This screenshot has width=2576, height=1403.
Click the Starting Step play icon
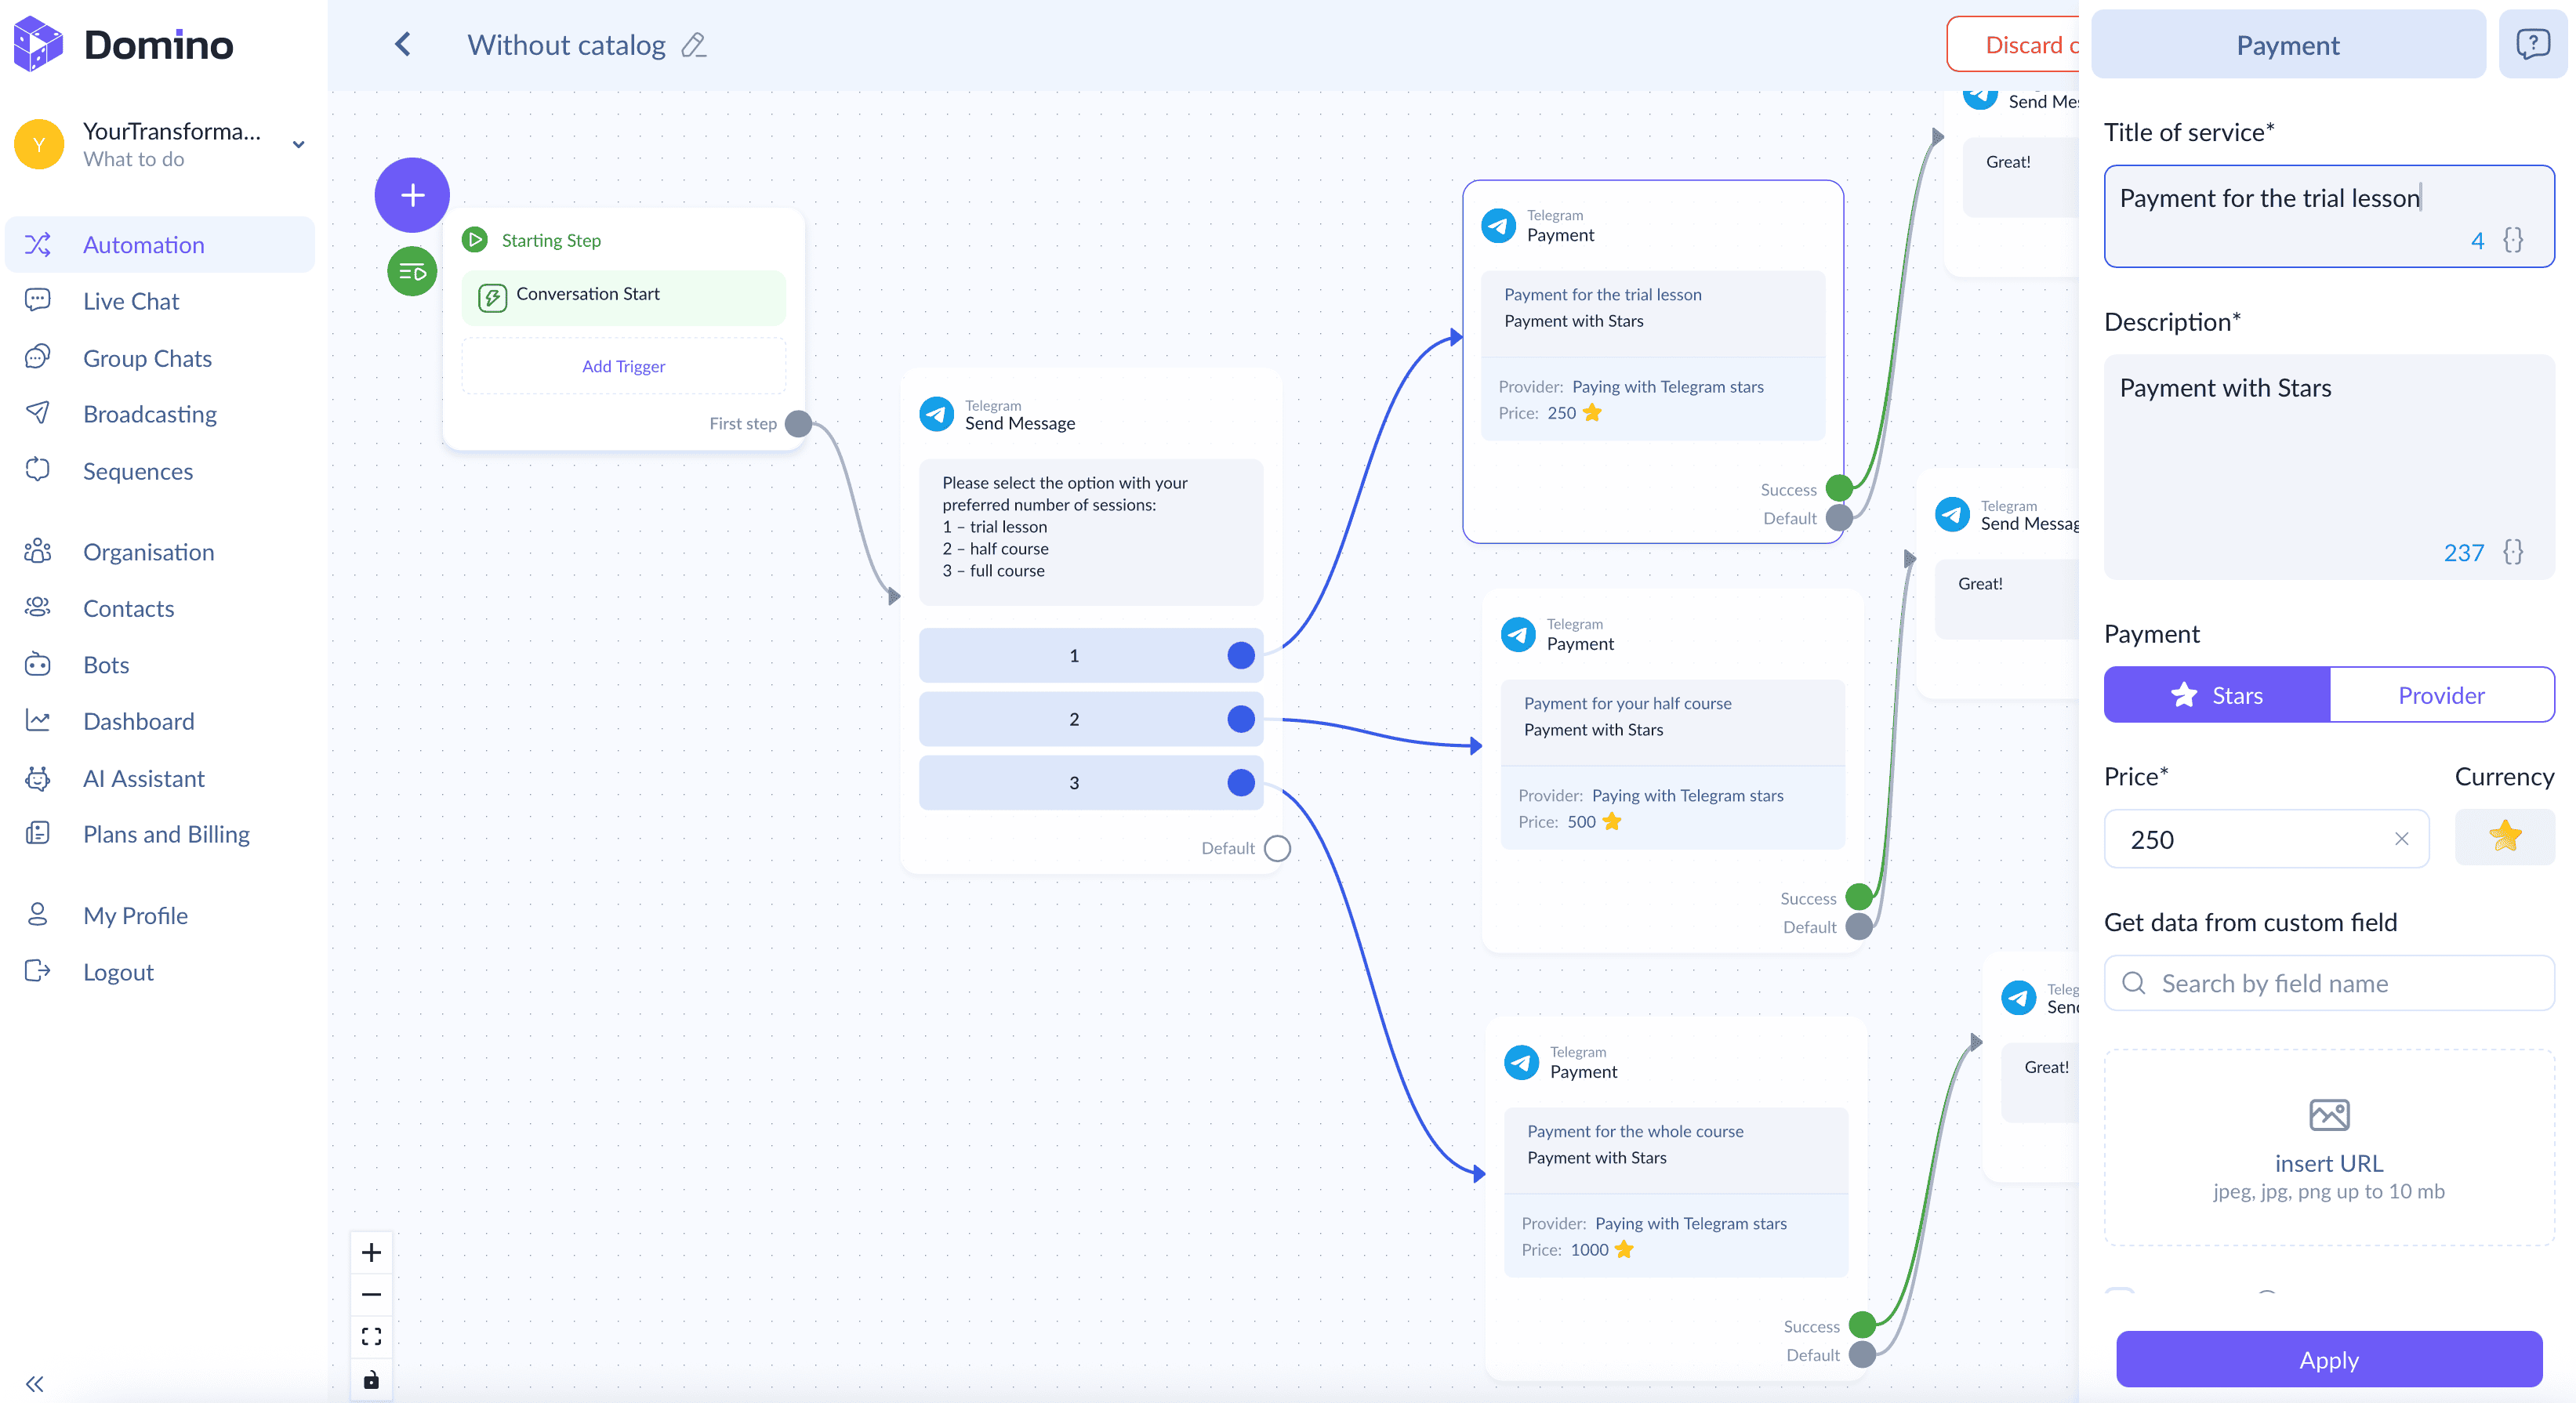475,240
